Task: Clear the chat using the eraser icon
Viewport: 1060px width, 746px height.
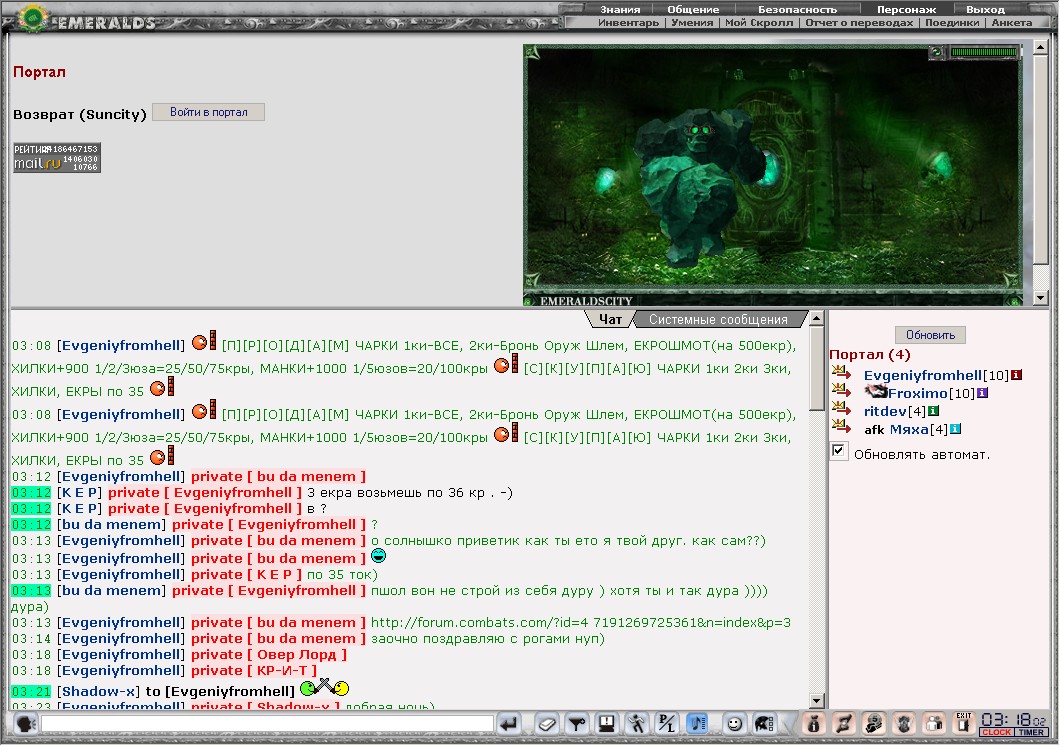Action: click(x=546, y=724)
